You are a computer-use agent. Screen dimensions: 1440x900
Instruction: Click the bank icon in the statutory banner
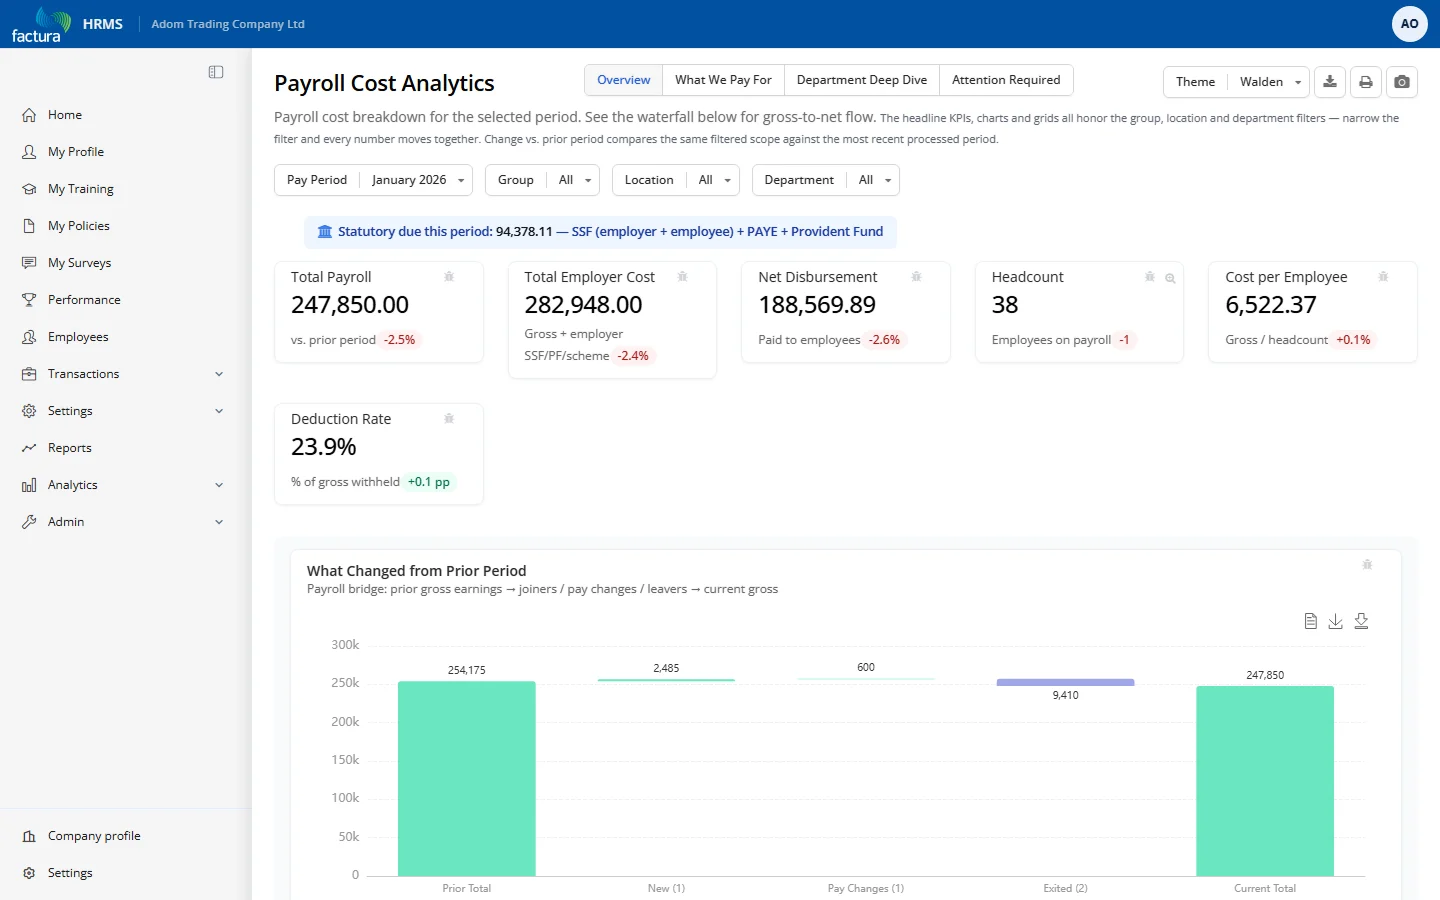(x=325, y=232)
